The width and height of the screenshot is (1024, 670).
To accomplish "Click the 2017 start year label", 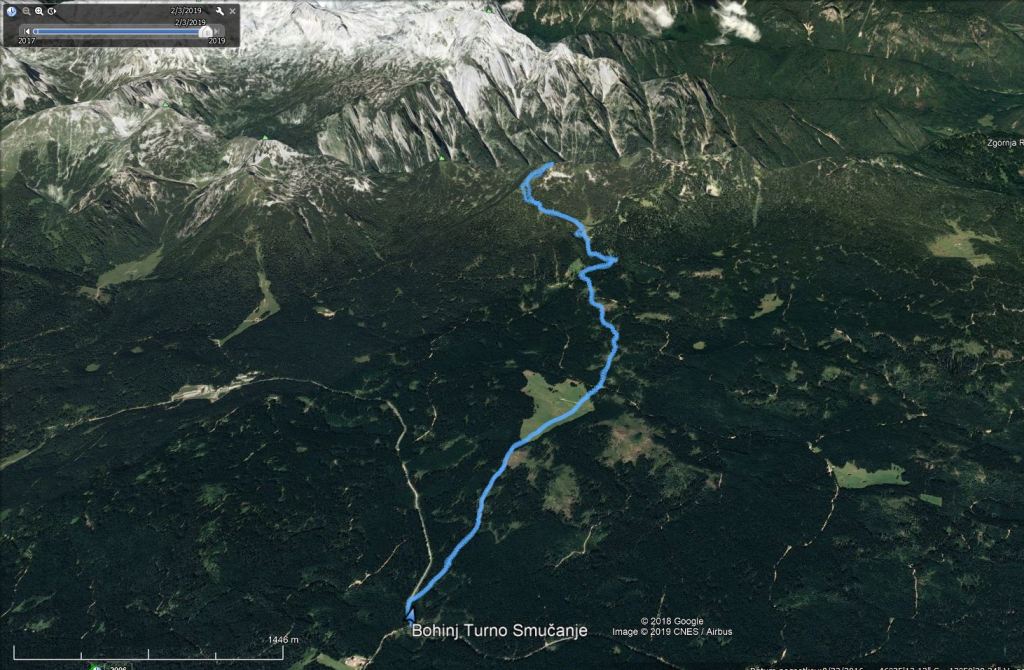I will pos(27,41).
